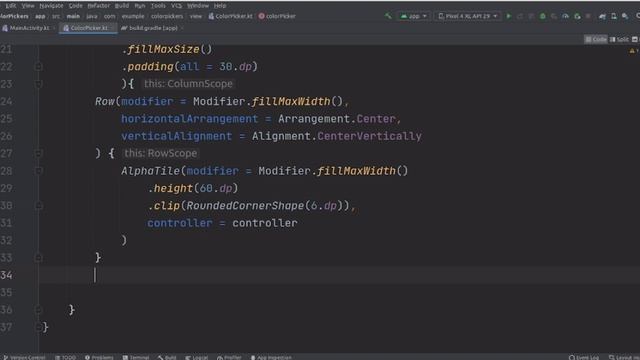Open the Terminal tool window
The image size is (640, 360).
136,357
